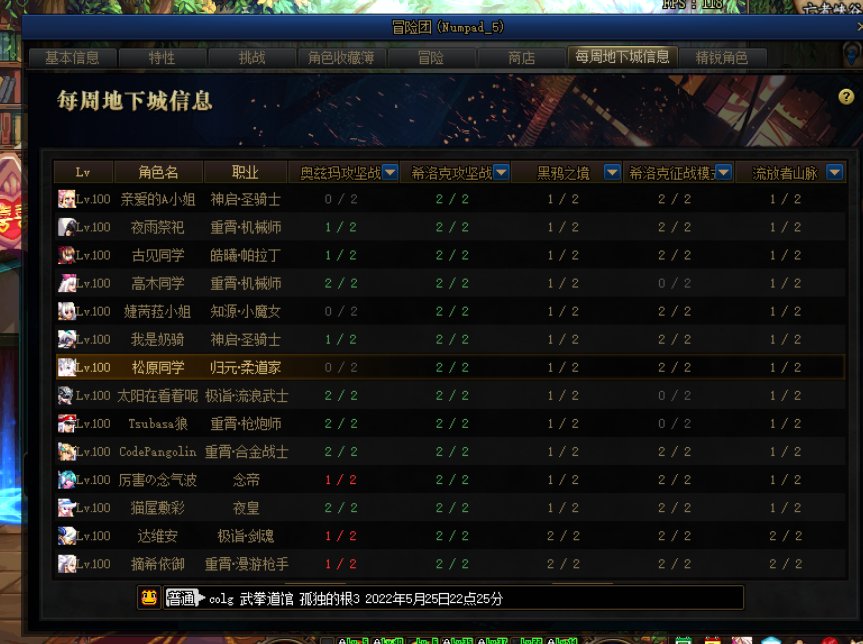The width and height of the screenshot is (863, 644).
Task: Click avatar of 摘希依御
Action: point(67,564)
